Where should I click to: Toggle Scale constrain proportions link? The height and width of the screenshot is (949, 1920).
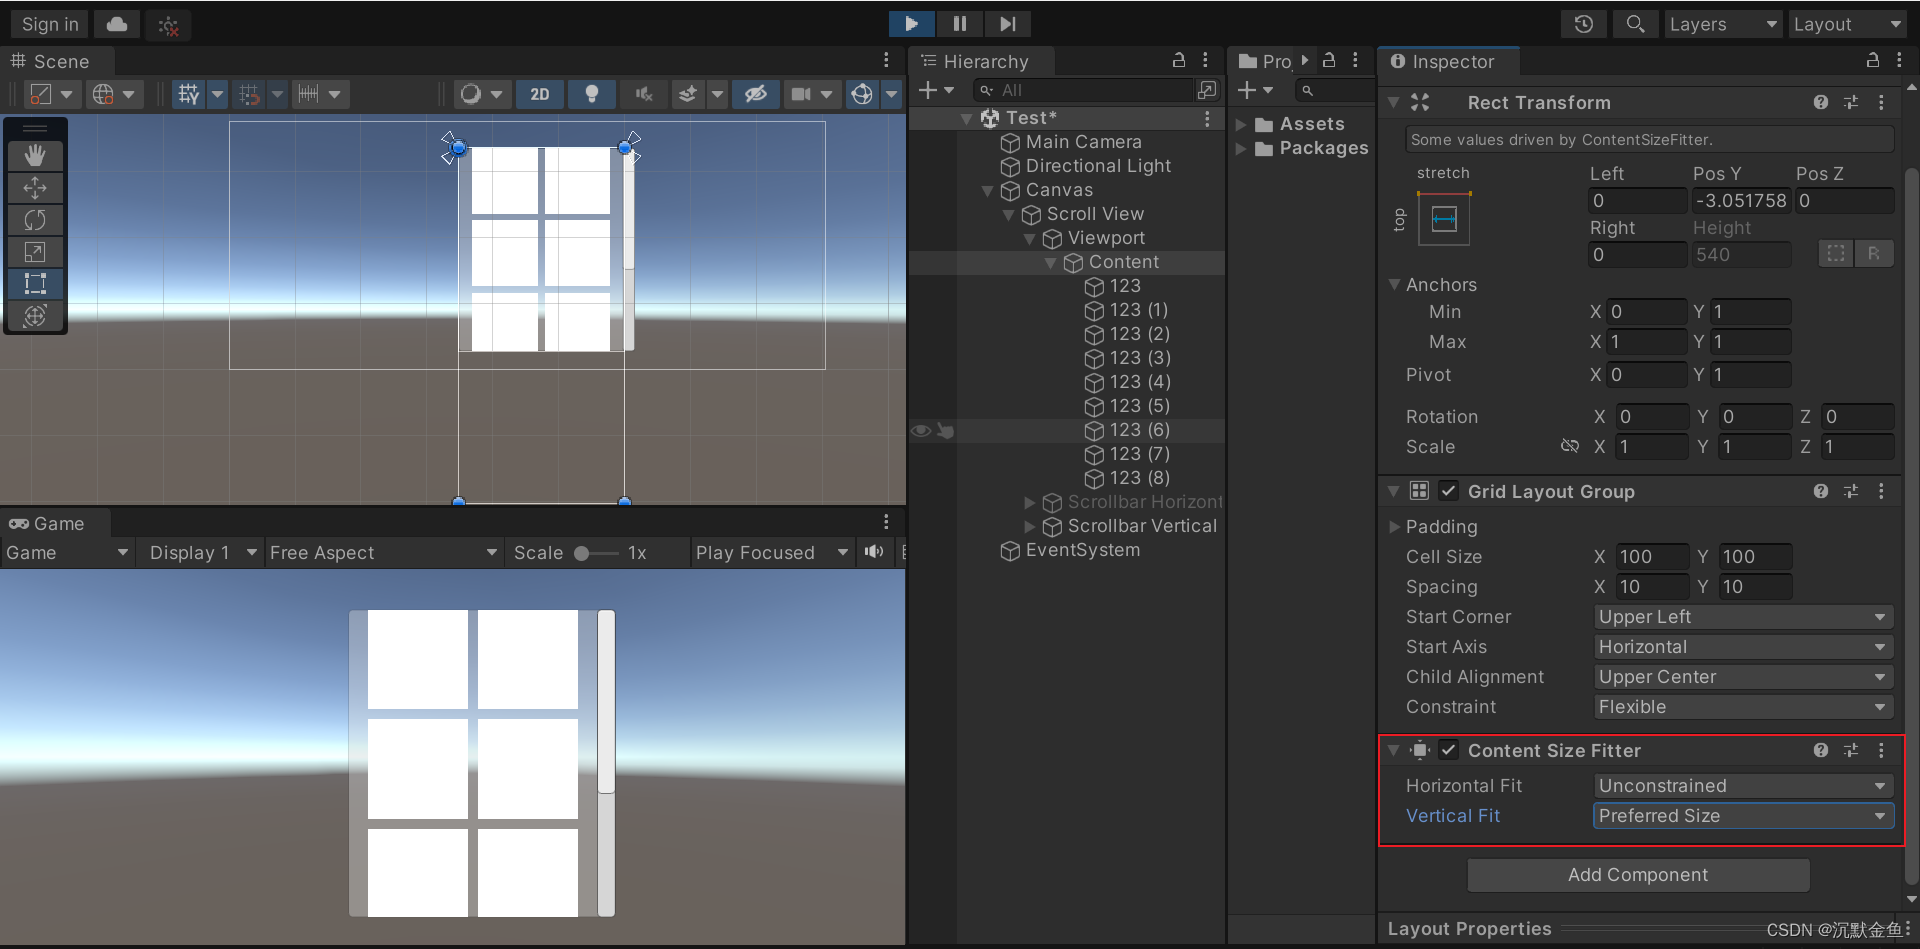click(1570, 446)
